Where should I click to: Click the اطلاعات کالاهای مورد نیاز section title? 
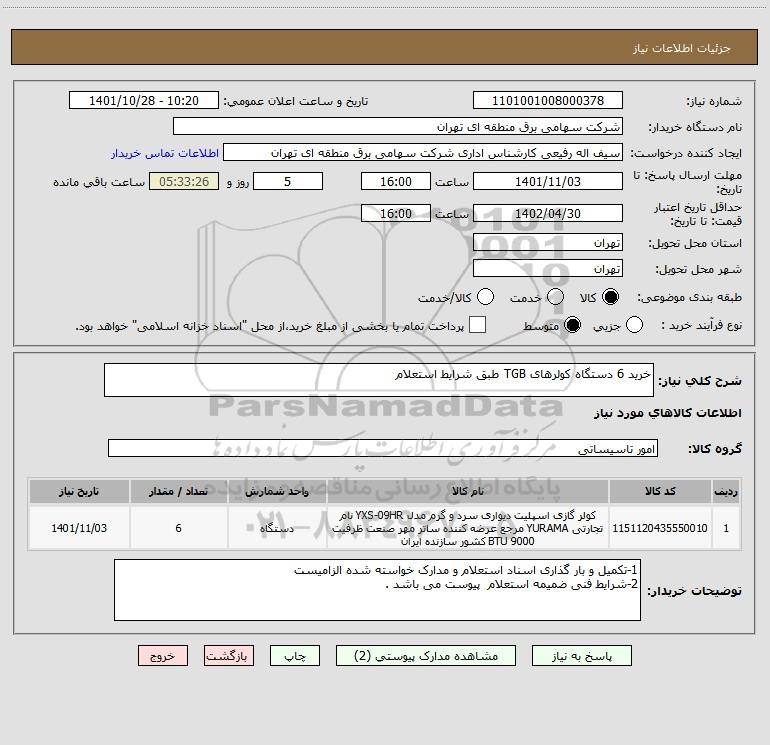pos(668,413)
